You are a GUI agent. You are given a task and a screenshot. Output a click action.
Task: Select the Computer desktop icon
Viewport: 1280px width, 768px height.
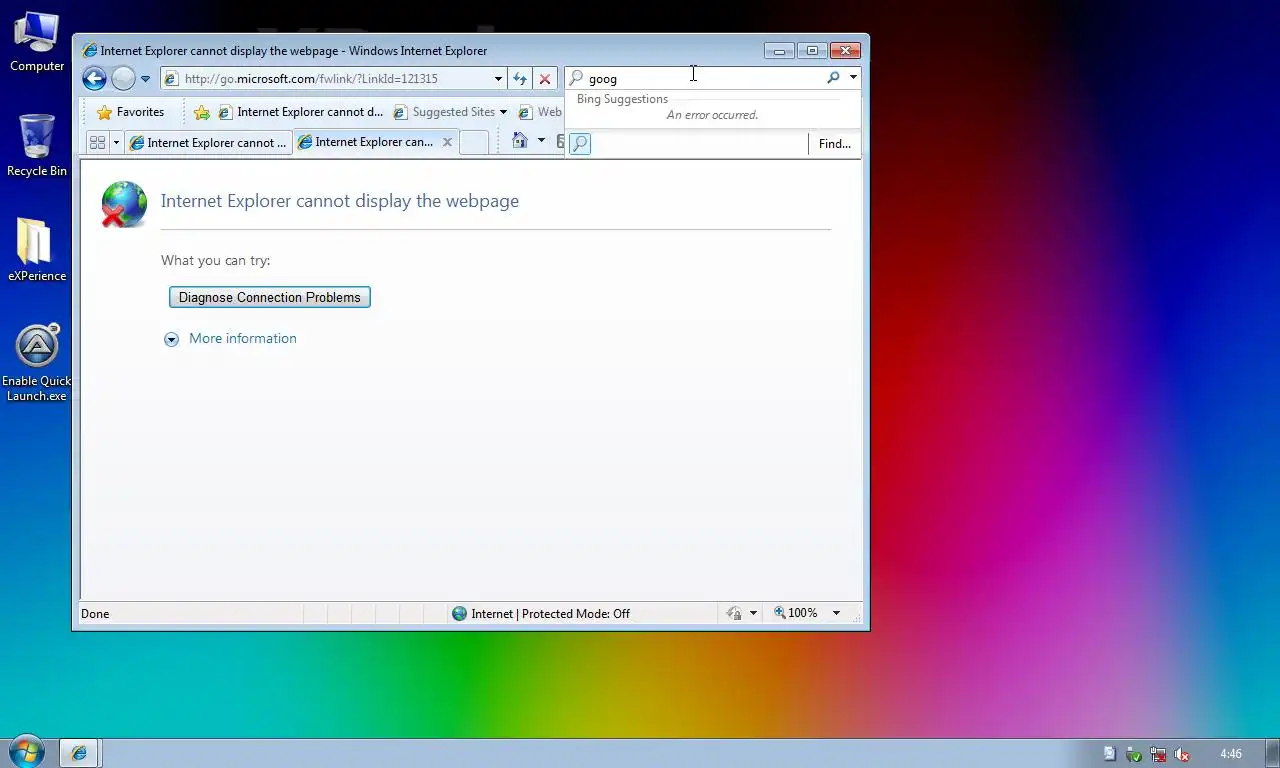tap(37, 42)
